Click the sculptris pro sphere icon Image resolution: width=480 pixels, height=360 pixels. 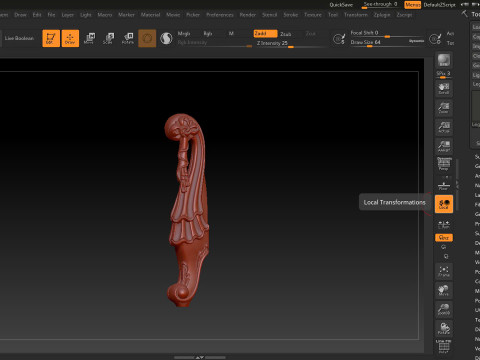(166, 39)
